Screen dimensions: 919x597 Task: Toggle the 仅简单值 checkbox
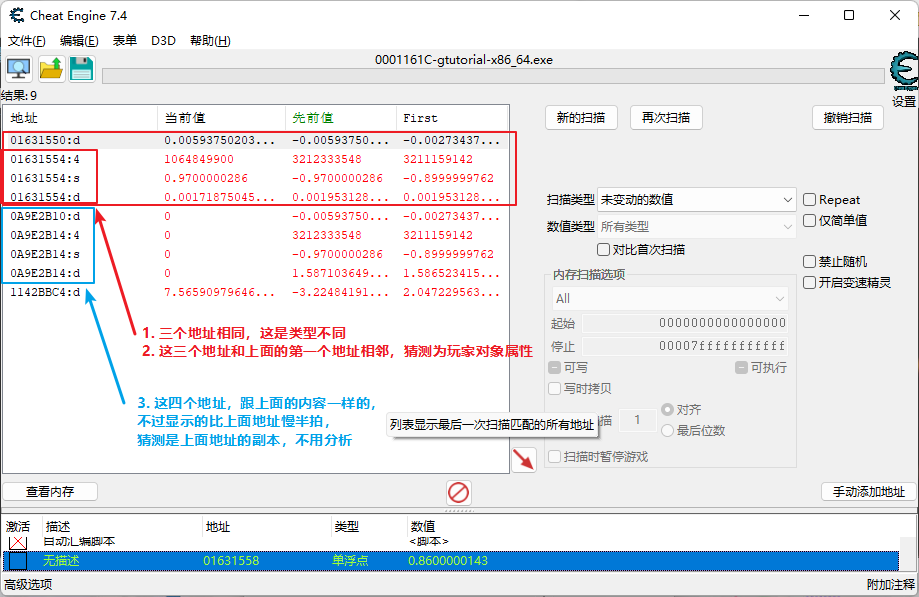[809, 221]
